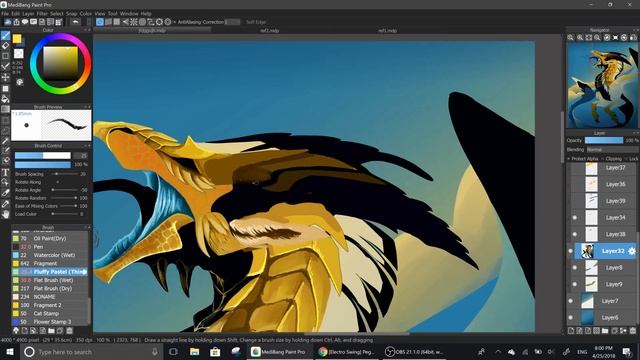
Task: Select the Select Pen tool
Action: click(x=5, y=151)
